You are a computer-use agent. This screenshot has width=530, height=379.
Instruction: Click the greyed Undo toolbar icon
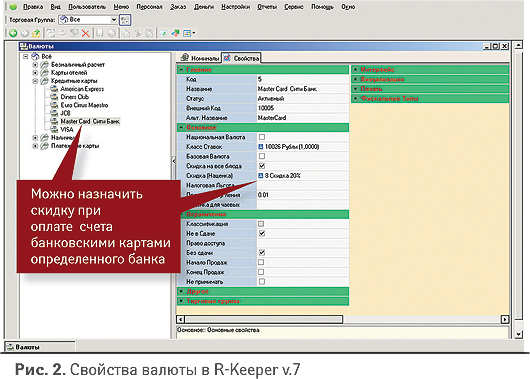[112, 33]
